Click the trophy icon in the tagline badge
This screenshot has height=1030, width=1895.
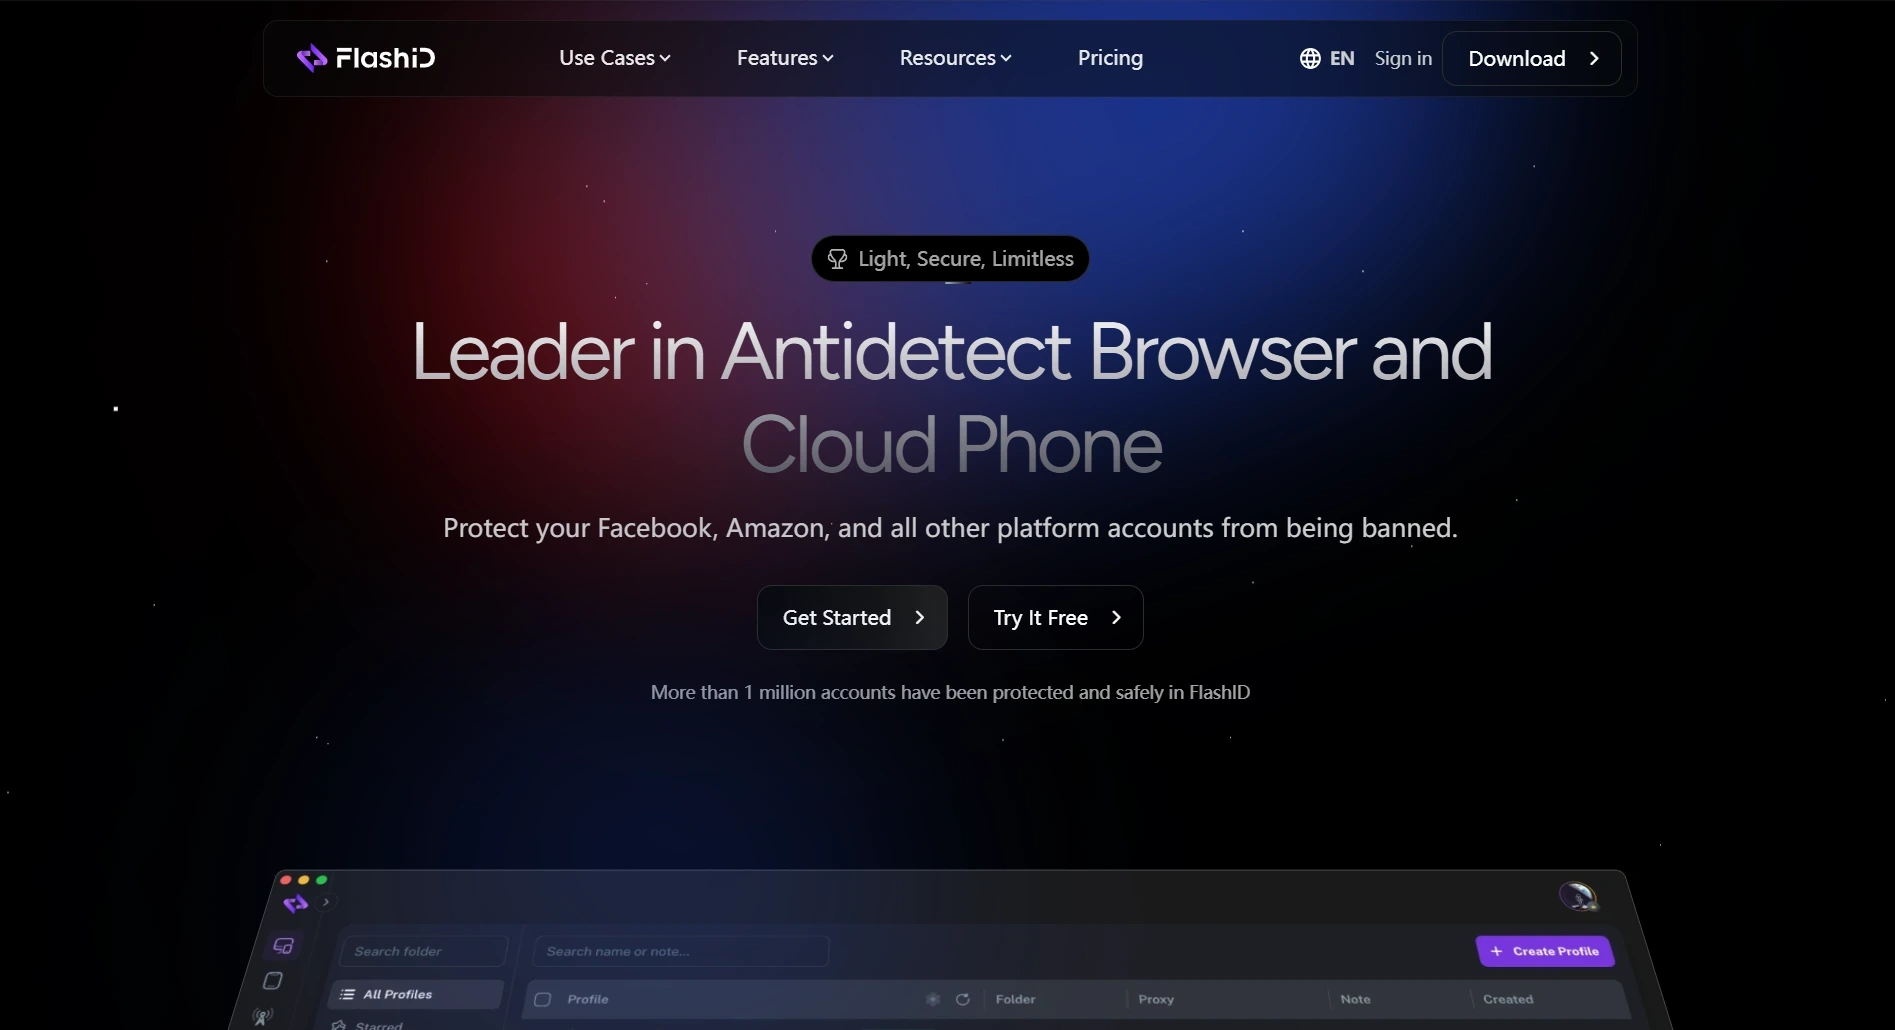[837, 259]
